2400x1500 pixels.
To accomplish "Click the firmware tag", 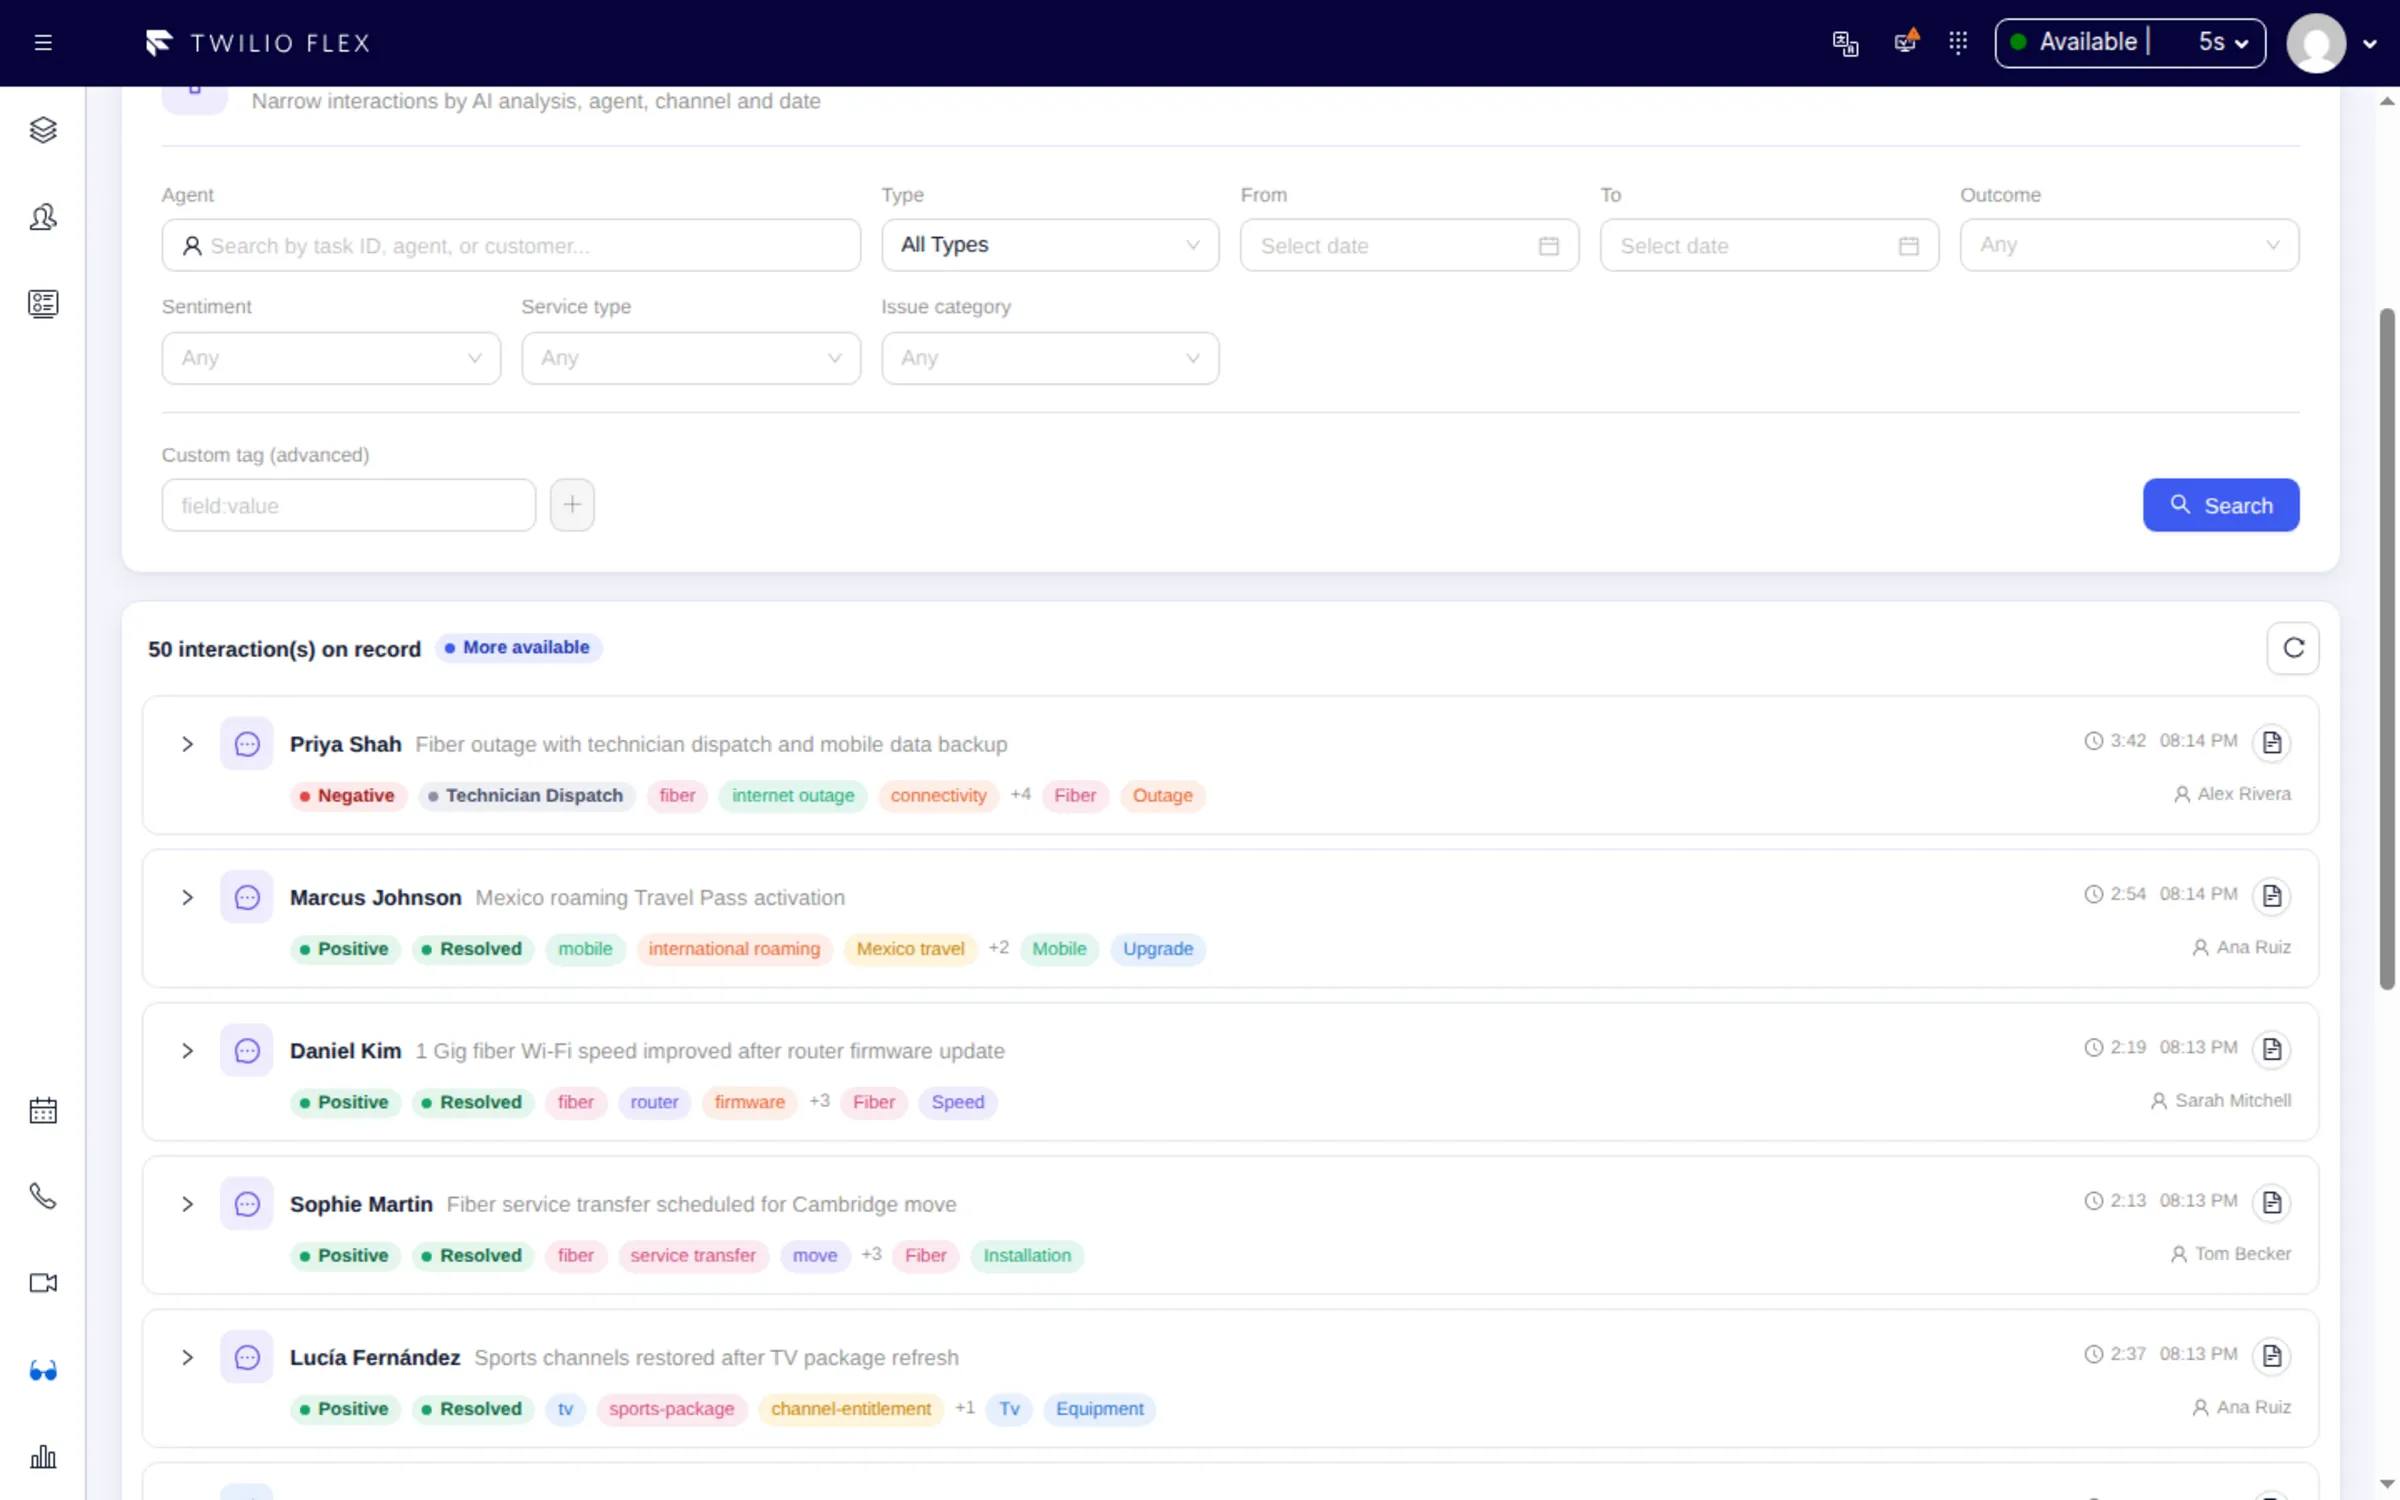I will pos(749,1102).
